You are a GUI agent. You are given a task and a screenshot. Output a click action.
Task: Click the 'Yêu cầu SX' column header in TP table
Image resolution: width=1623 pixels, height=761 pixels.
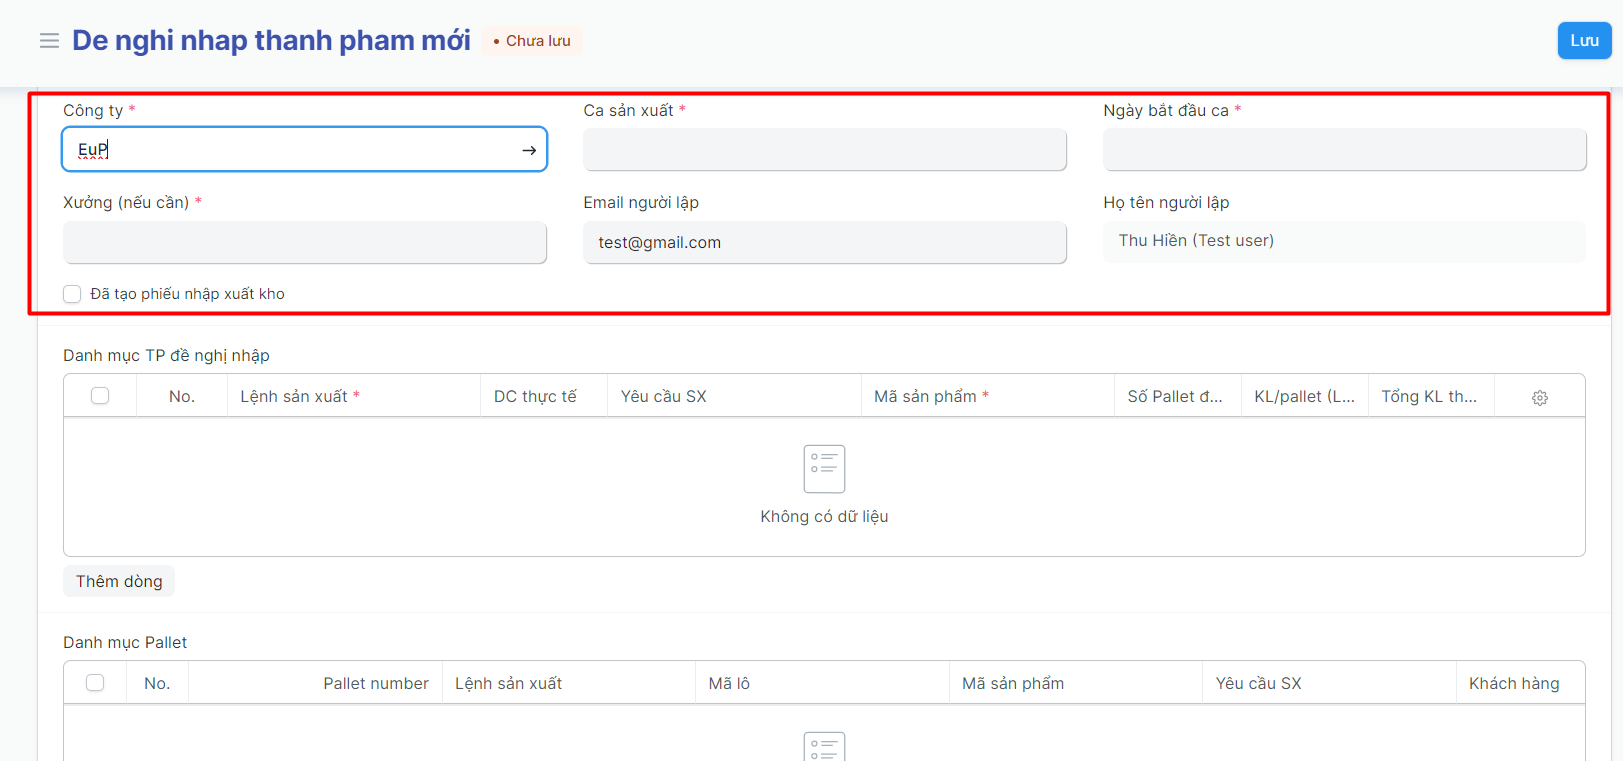[663, 396]
